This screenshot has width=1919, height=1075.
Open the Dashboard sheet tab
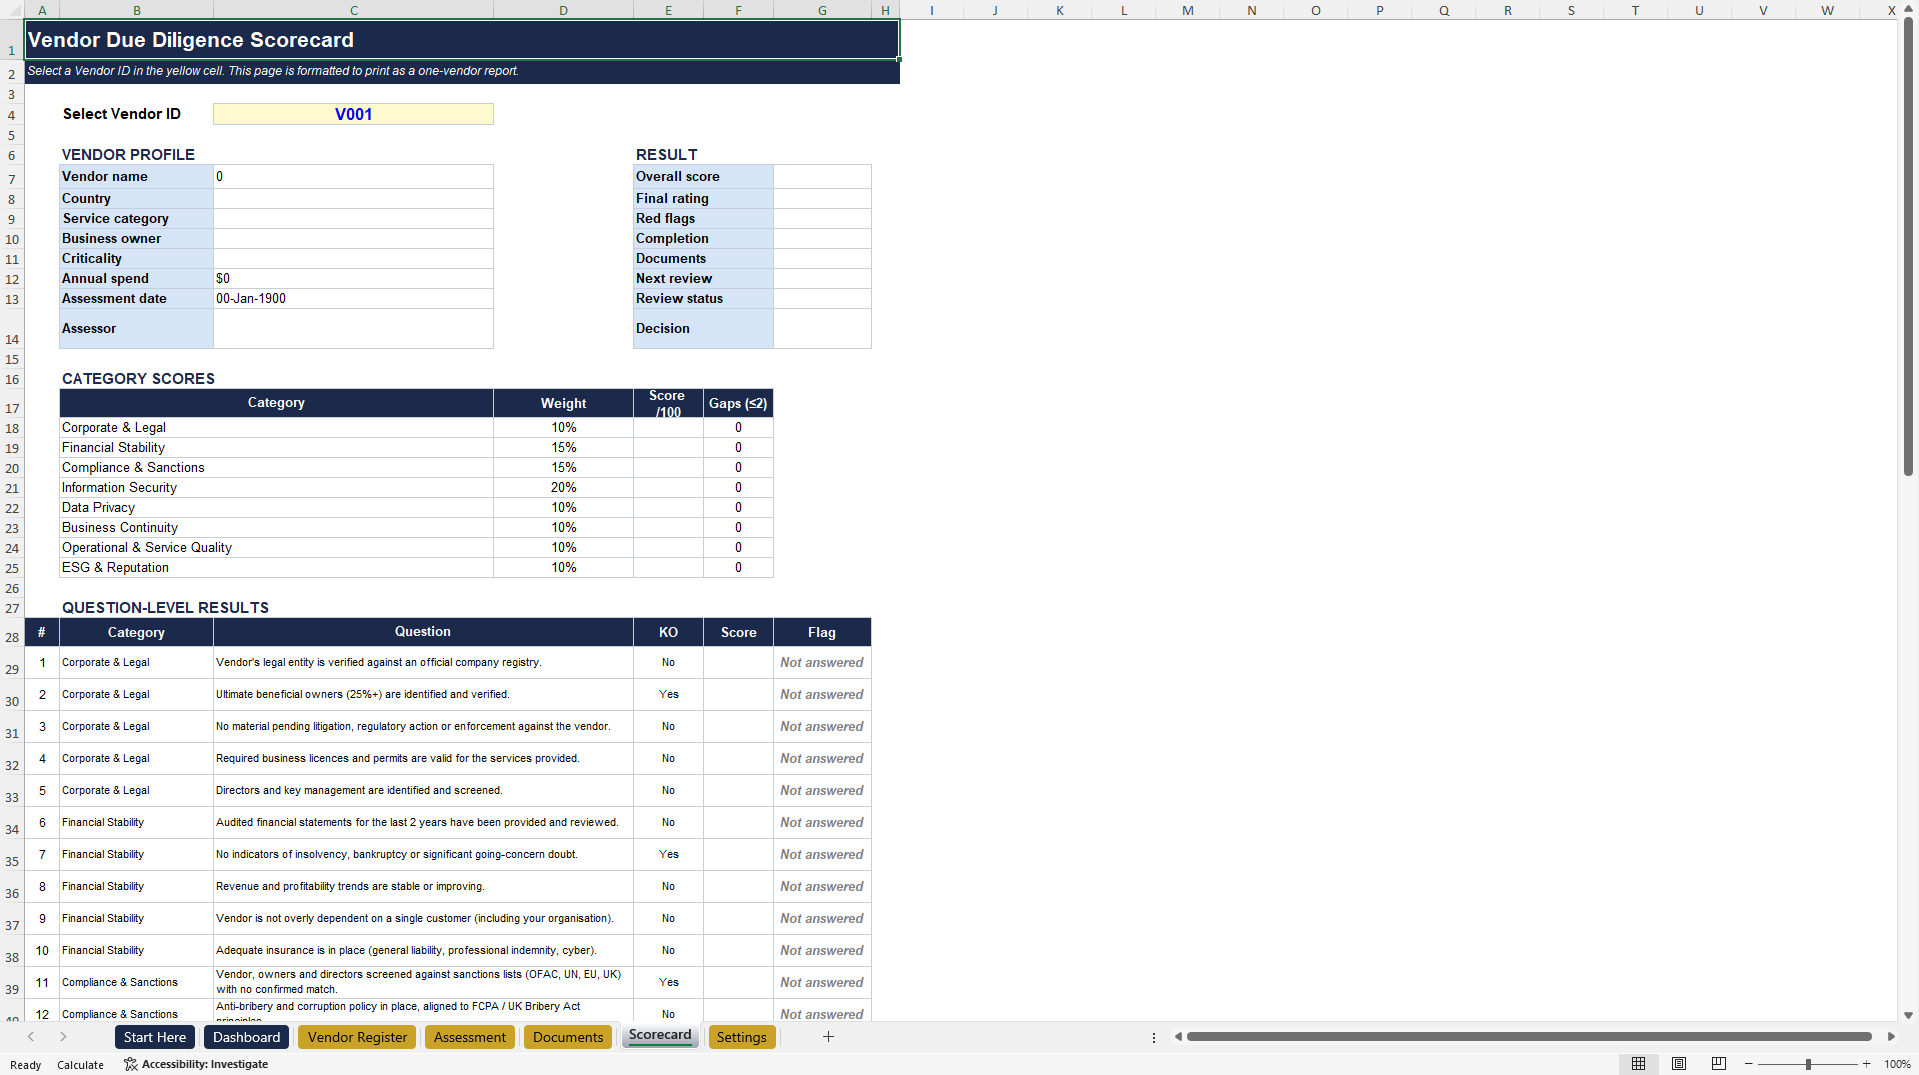246,1037
